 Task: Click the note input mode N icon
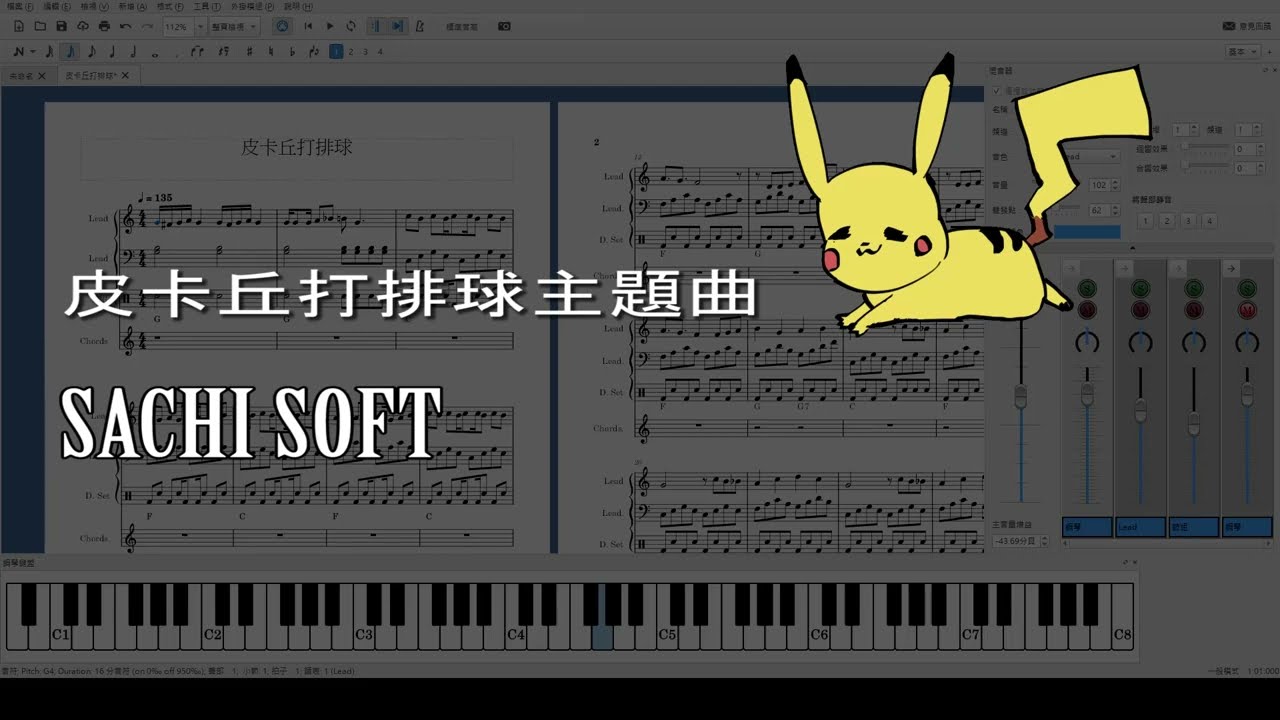click(x=19, y=51)
